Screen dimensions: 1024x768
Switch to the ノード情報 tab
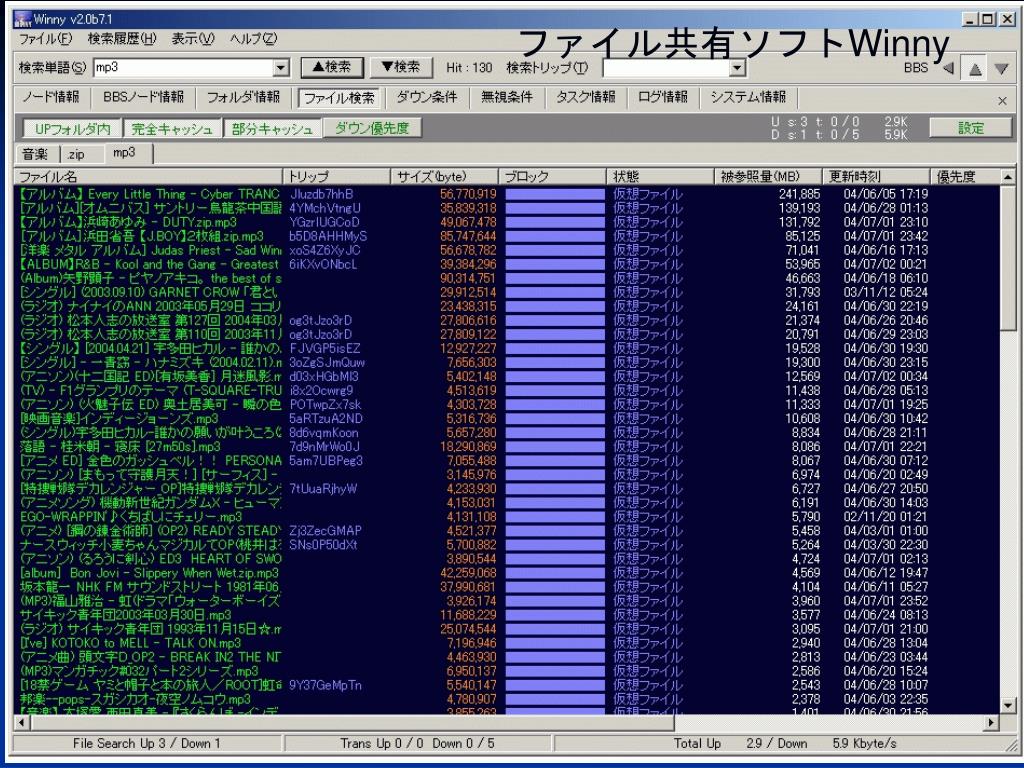[51, 97]
